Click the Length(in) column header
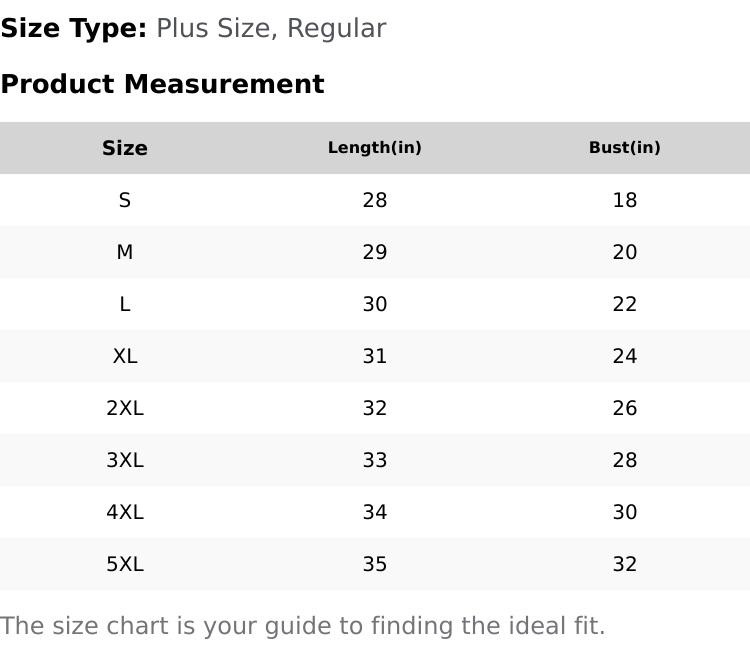 (375, 148)
